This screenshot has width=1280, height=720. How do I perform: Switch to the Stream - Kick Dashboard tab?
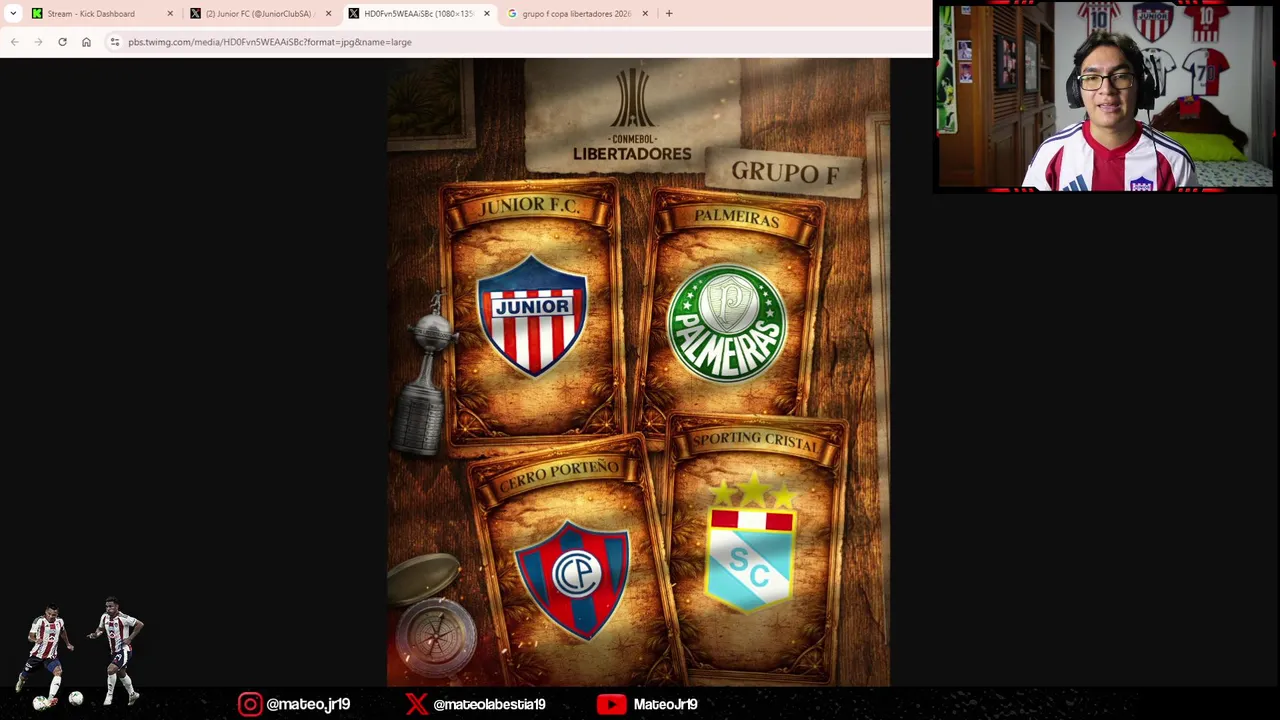click(100, 14)
